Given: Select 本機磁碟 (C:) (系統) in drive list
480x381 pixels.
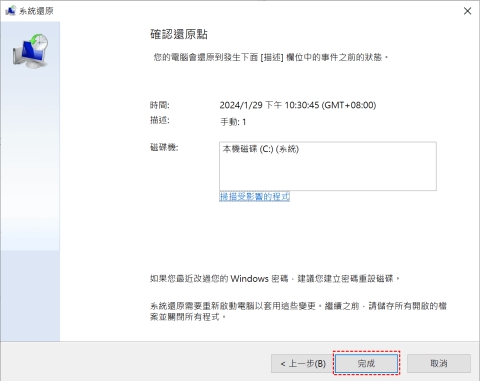Looking at the screenshot, I should coord(261,149).
